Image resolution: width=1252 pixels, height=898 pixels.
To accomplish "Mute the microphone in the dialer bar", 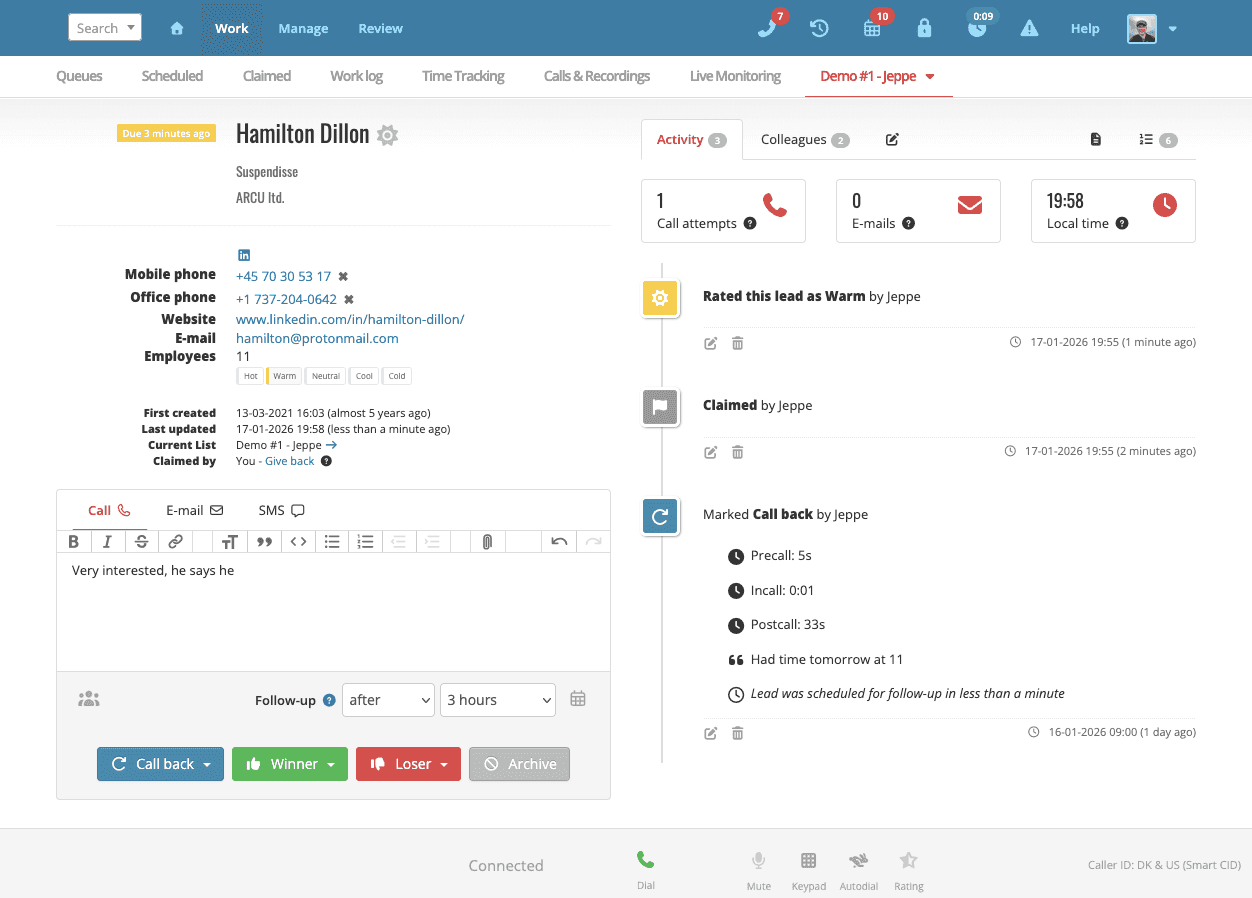I will point(758,862).
